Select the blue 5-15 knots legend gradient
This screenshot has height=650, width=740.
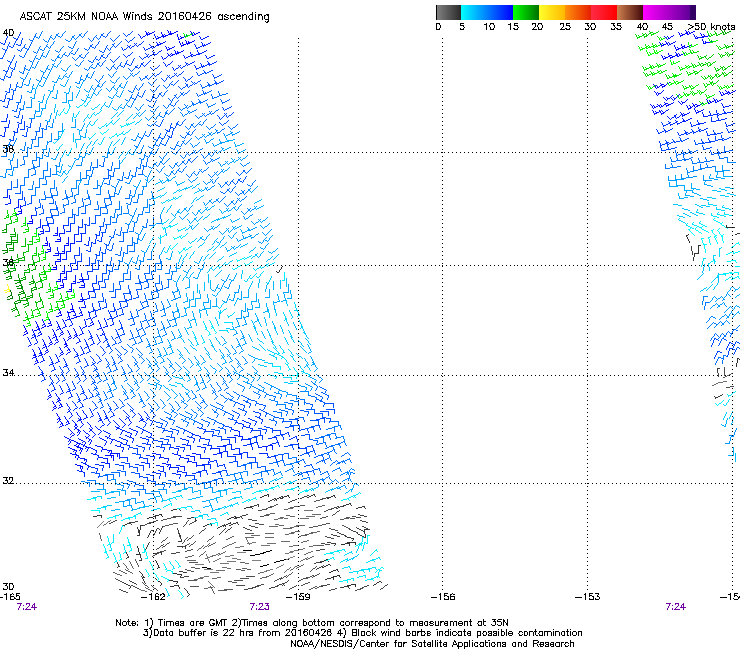pyautogui.click(x=487, y=12)
